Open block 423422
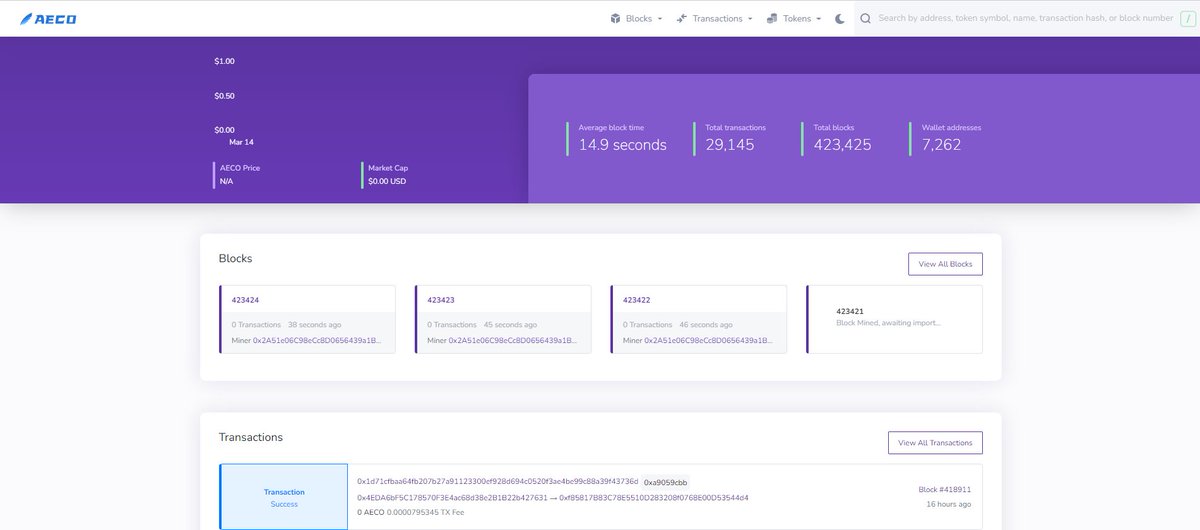1200x530 pixels. 637,300
